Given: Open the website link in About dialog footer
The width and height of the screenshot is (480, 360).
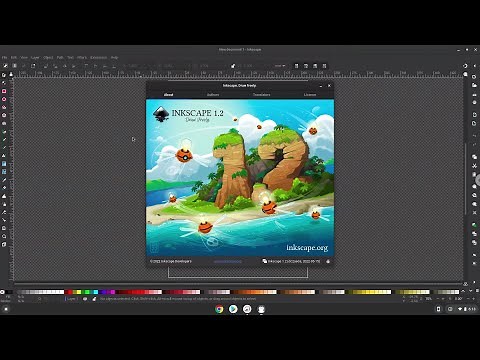Looking at the screenshot, I should coord(228,262).
